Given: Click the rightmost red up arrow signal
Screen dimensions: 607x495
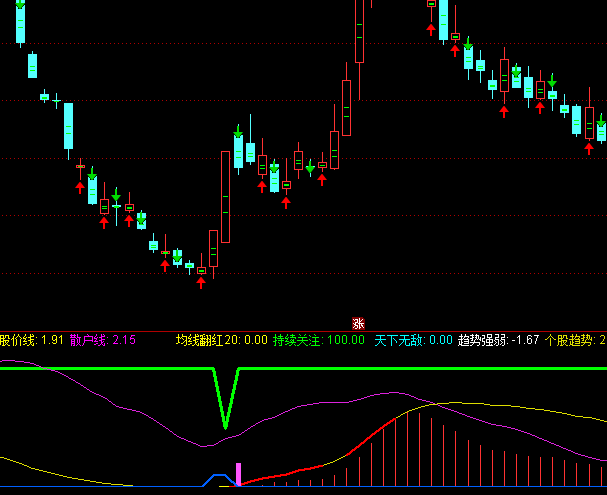Looking at the screenshot, I should 590,148.
